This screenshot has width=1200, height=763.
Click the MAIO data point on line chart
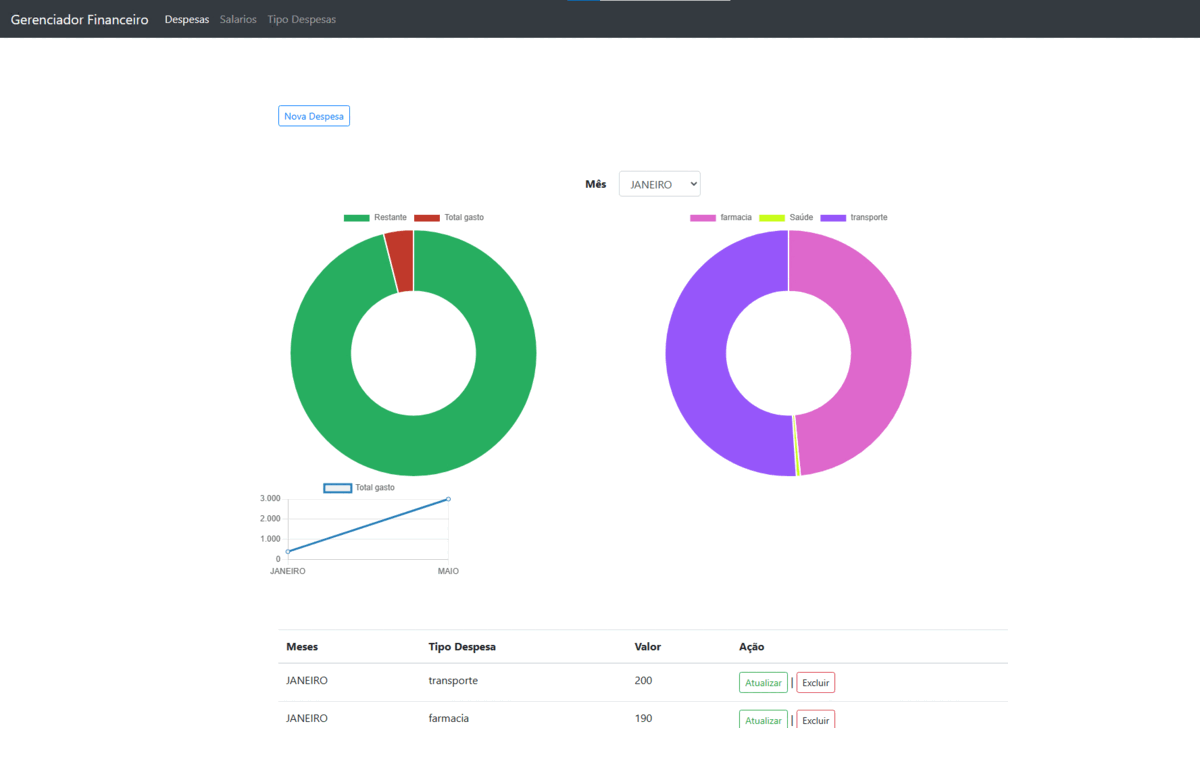coord(447,497)
